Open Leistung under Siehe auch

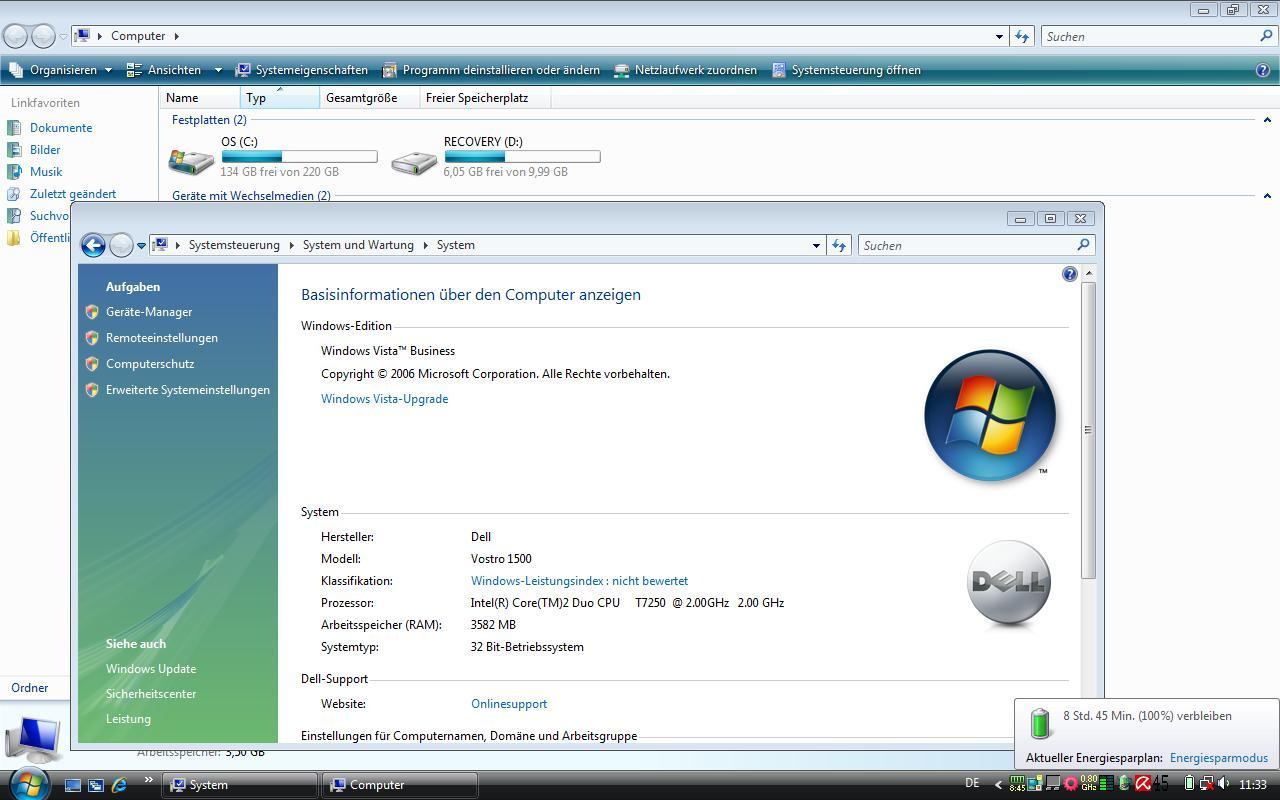pos(128,719)
